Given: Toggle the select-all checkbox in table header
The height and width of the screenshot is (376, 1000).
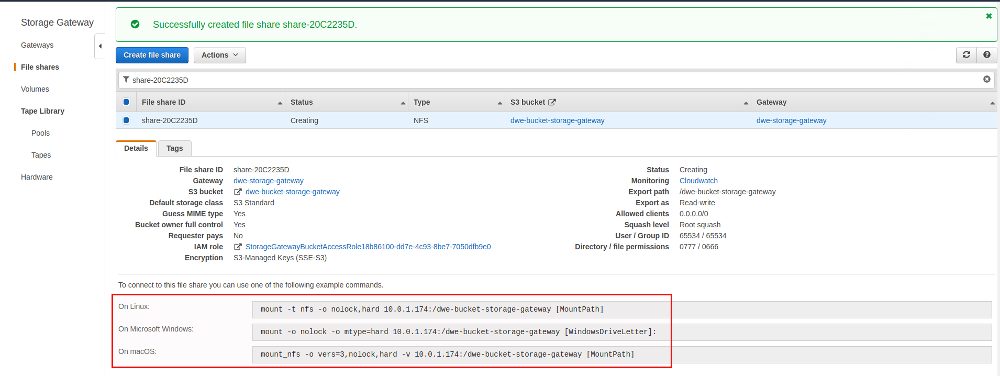Looking at the screenshot, I should coord(126,102).
